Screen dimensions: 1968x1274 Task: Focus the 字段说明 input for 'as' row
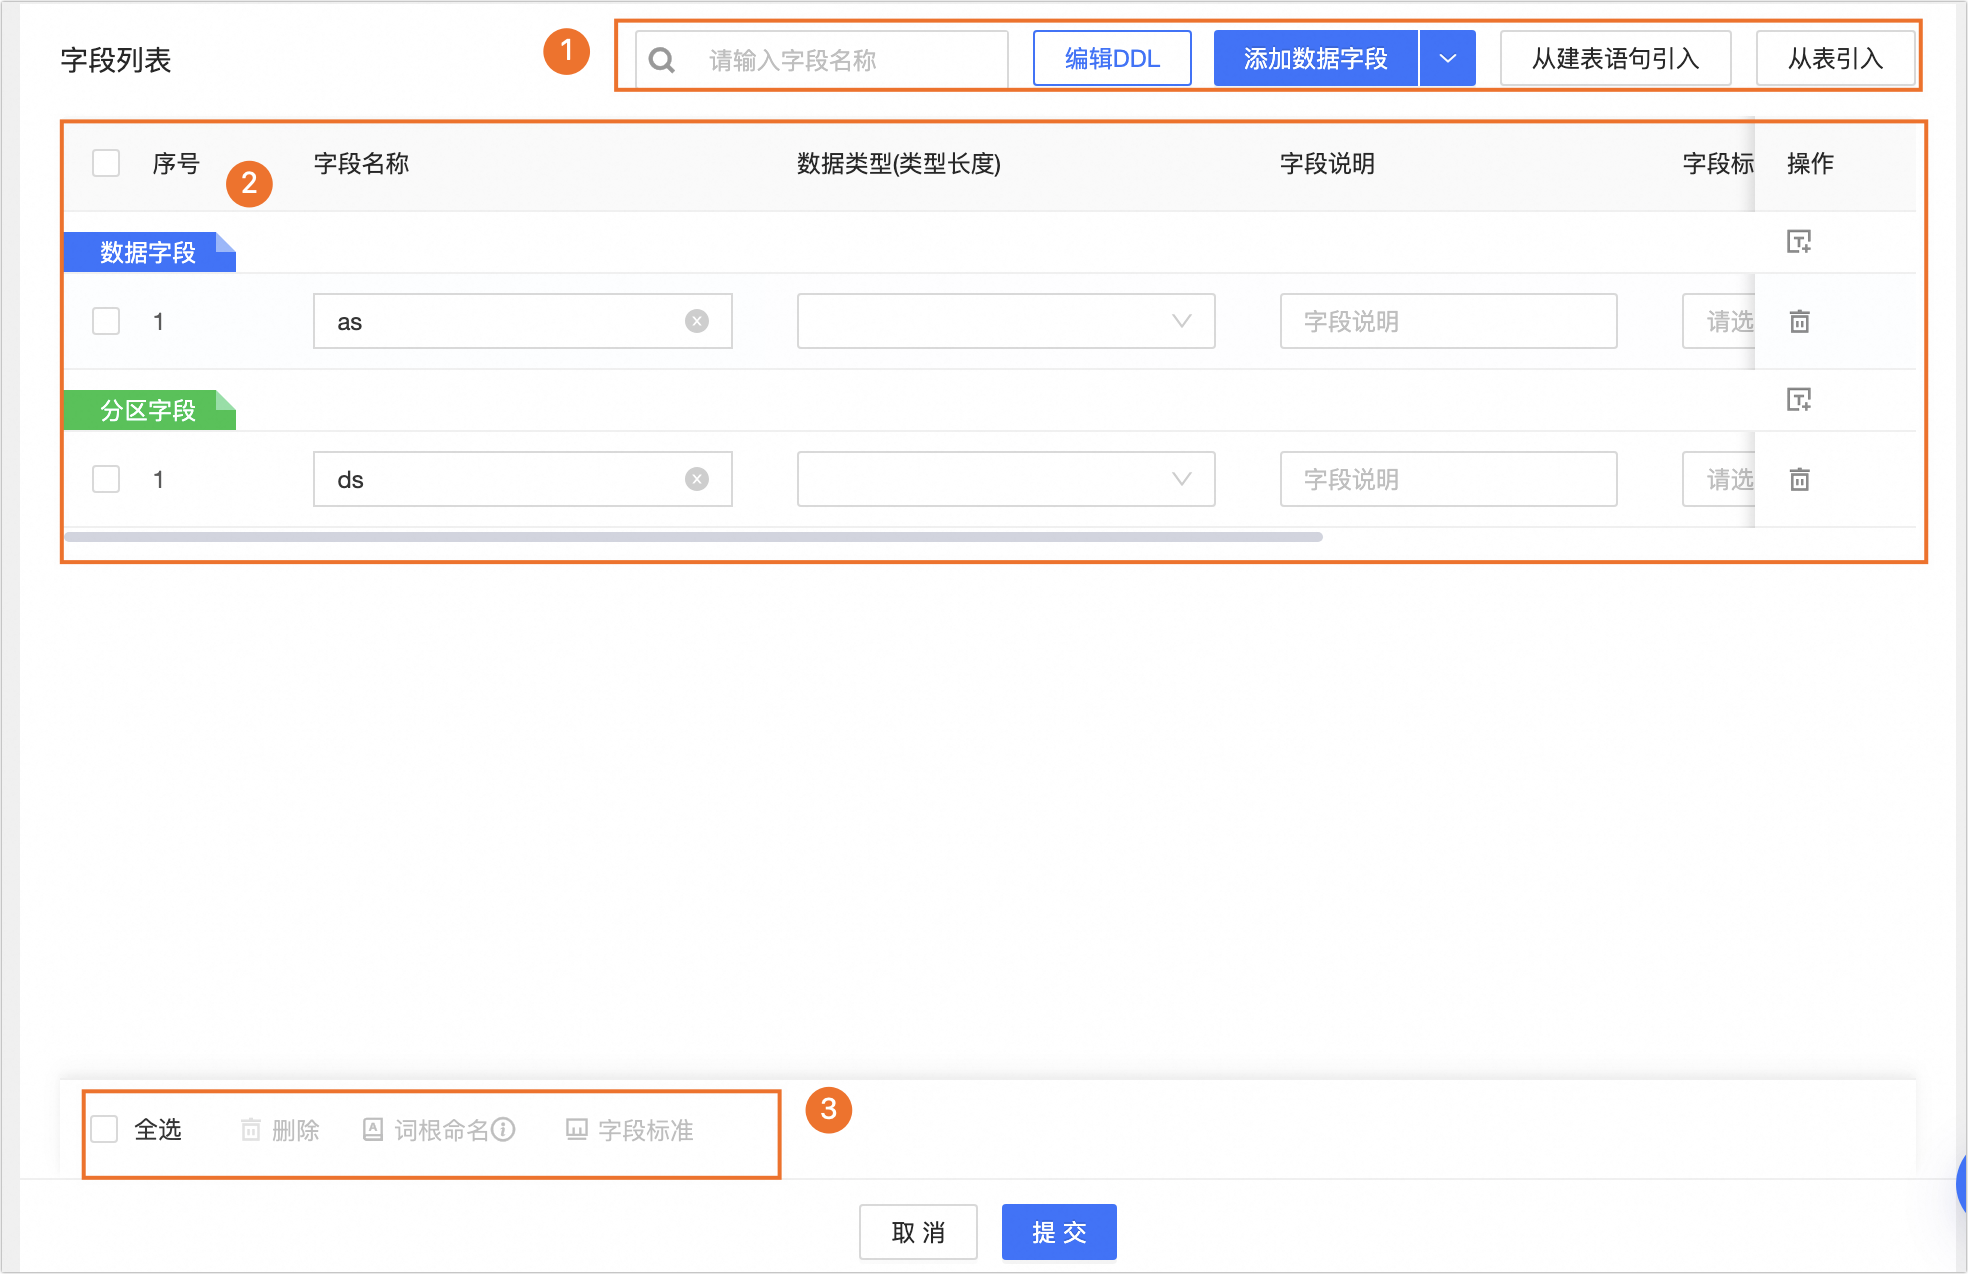pyautogui.click(x=1447, y=321)
